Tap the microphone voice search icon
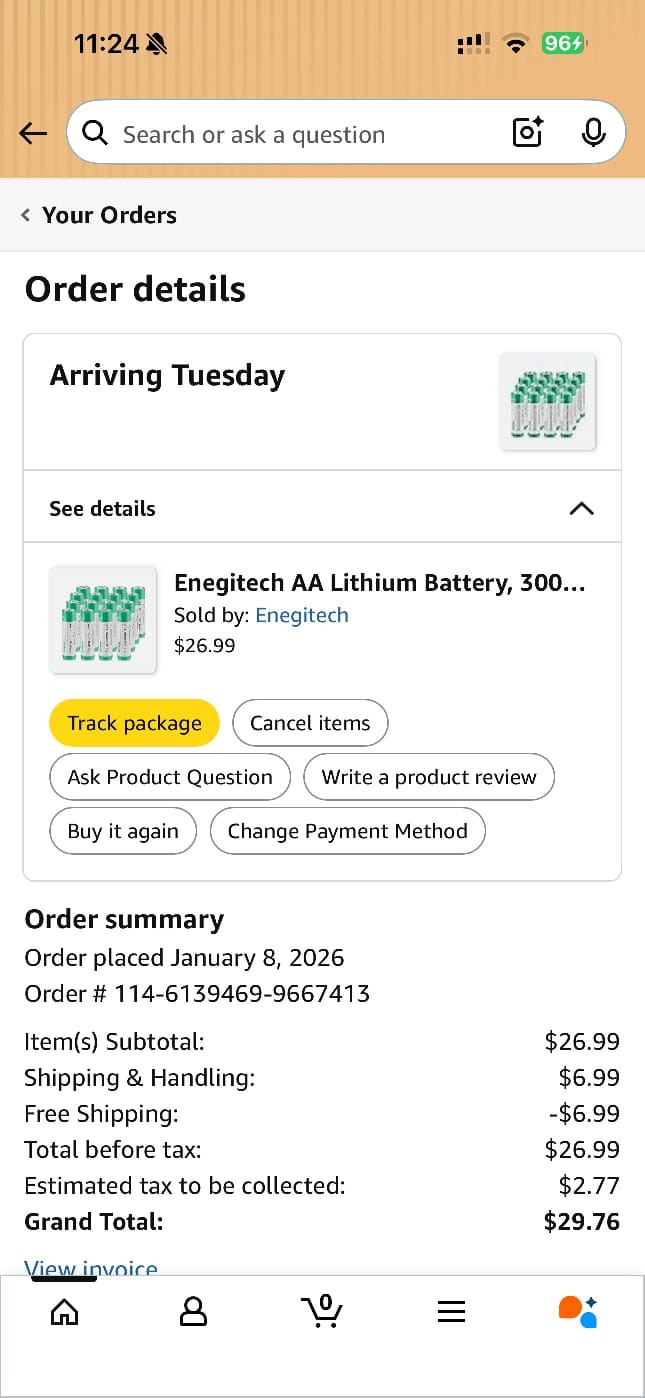The height and width of the screenshot is (1398, 645). click(593, 133)
